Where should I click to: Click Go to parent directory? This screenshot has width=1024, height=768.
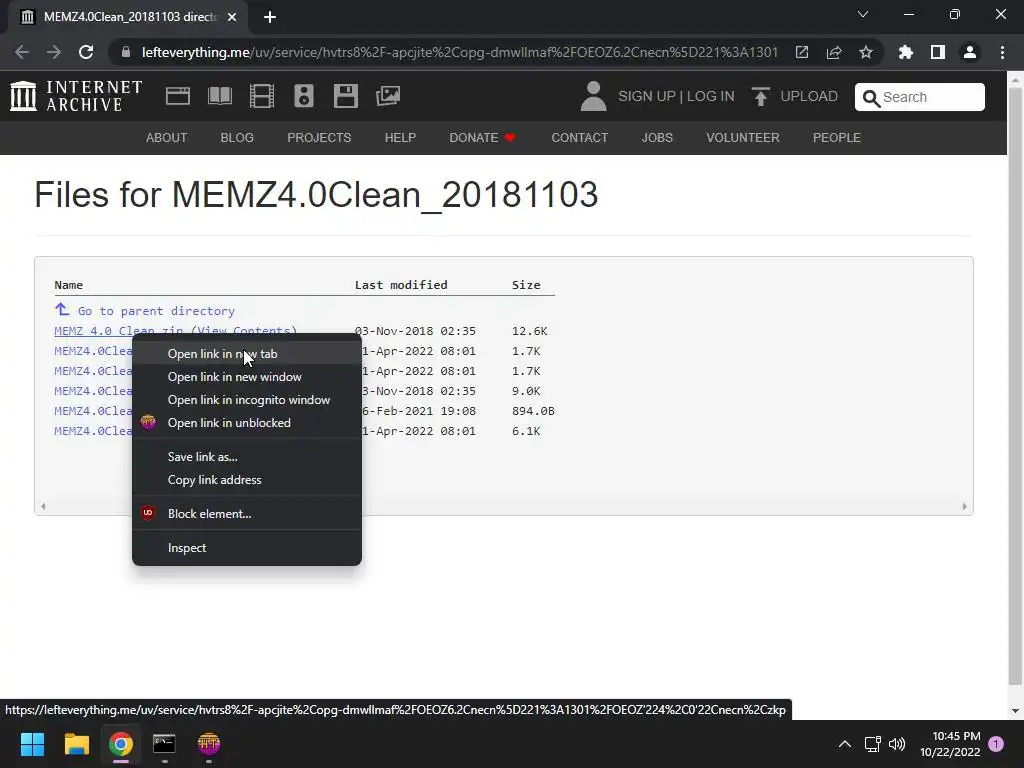(x=156, y=311)
